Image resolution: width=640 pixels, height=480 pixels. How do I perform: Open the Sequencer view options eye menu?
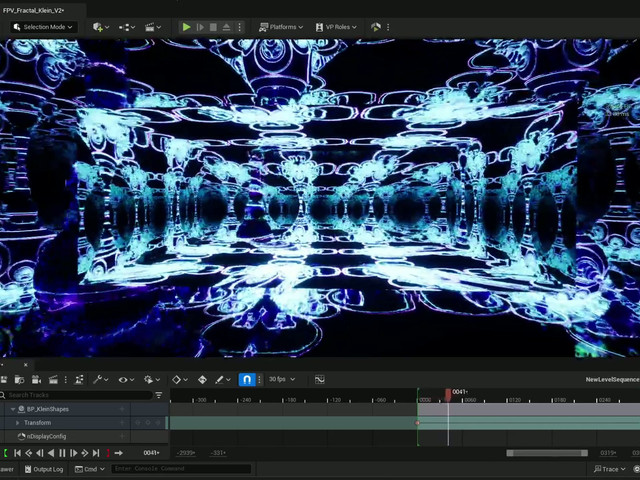[125, 380]
